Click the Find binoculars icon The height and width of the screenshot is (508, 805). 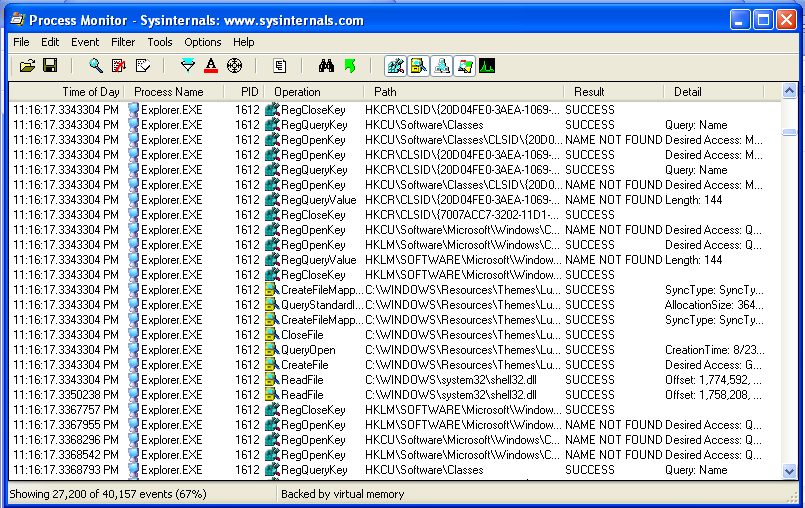326,66
